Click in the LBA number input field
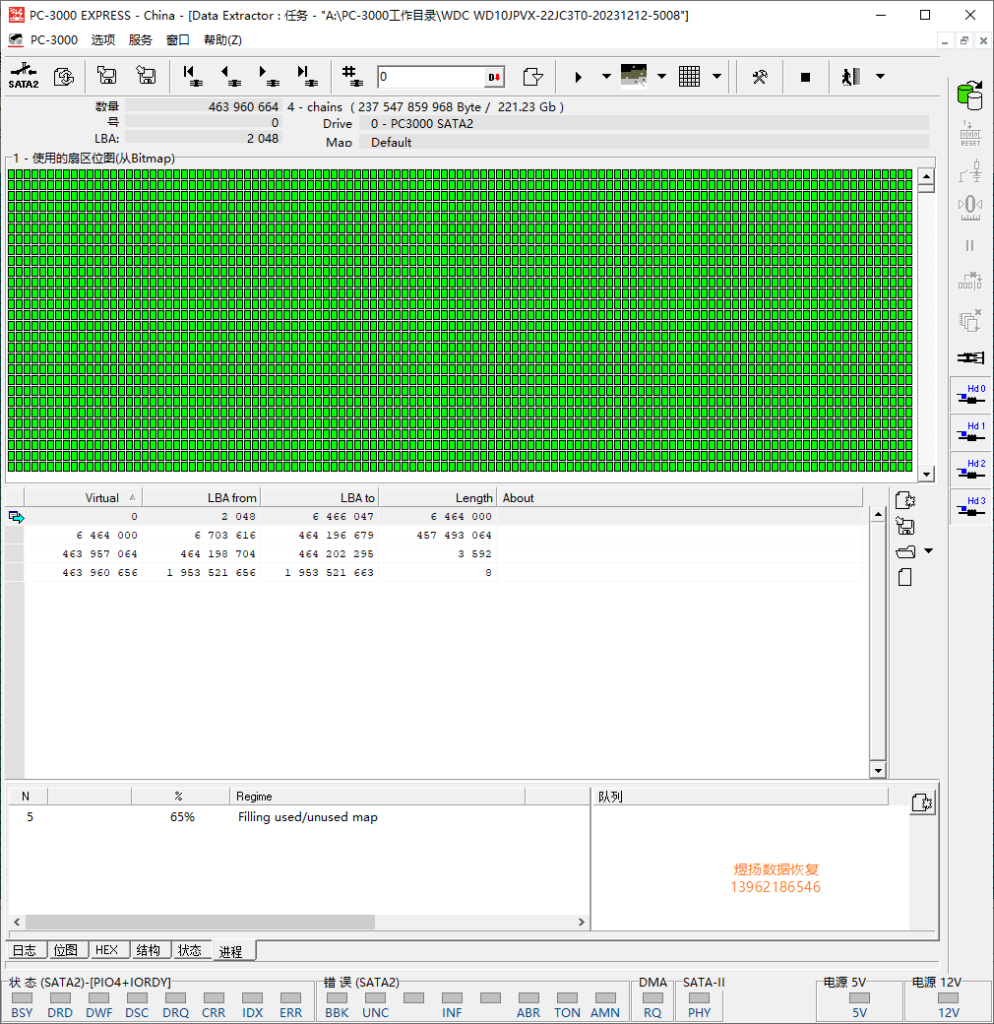Image resolution: width=994 pixels, height=1024 pixels. (431, 77)
